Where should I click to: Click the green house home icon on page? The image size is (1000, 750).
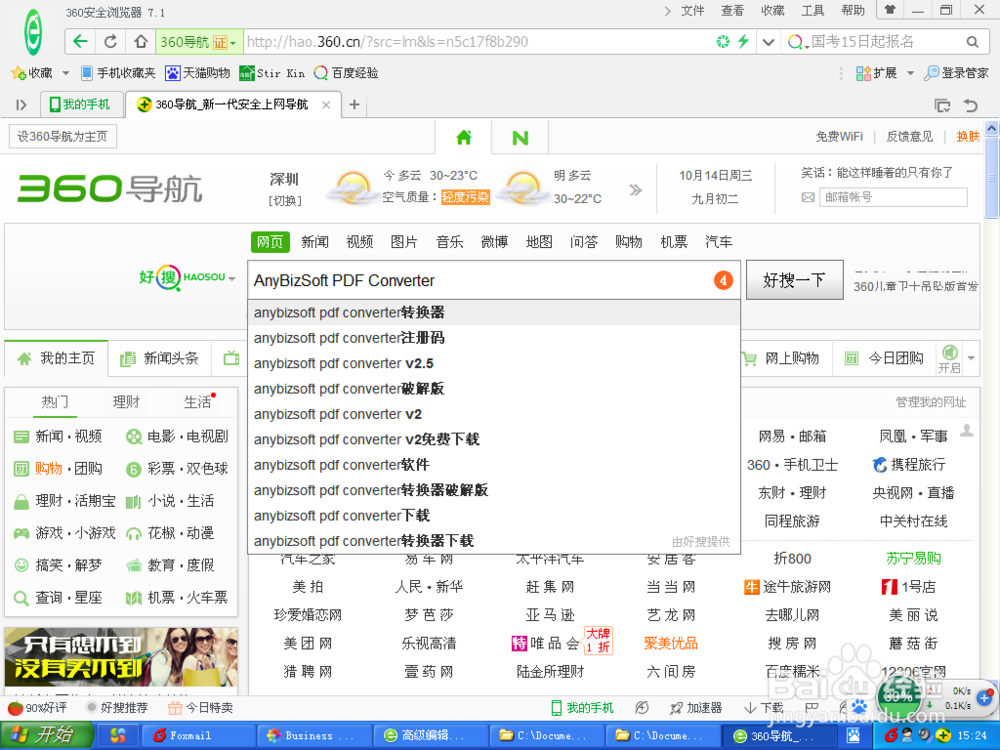click(464, 137)
